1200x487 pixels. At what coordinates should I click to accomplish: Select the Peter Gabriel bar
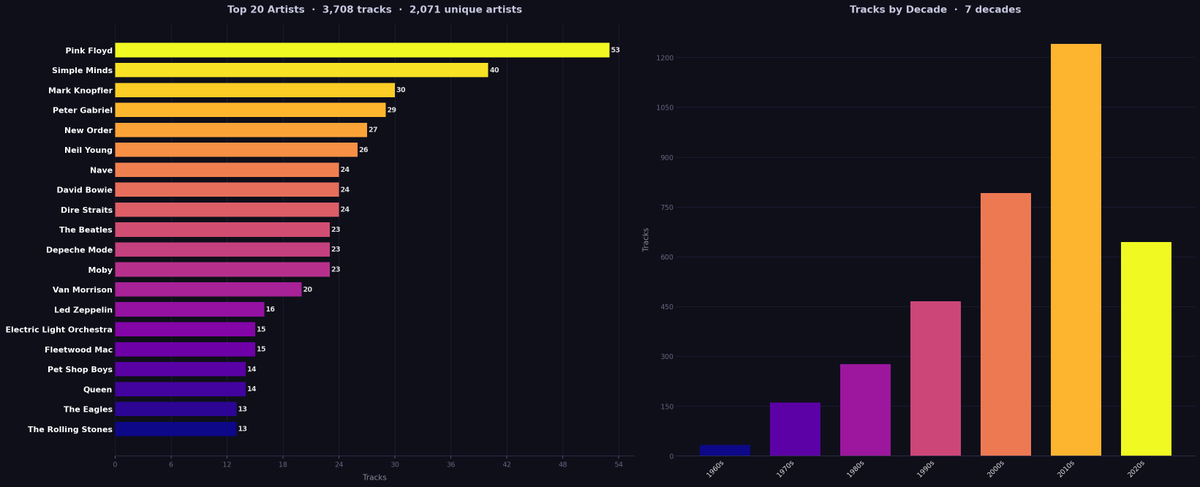[x=250, y=110]
